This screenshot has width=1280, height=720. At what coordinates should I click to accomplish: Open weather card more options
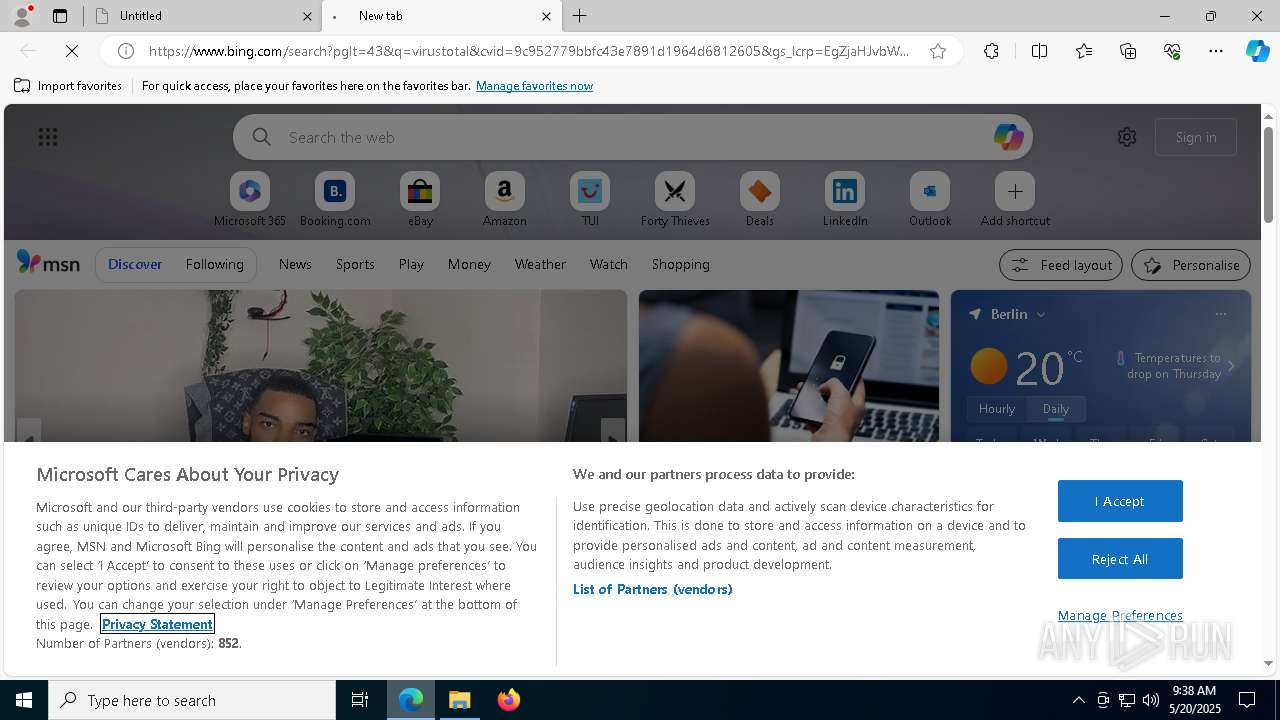[x=1220, y=314]
